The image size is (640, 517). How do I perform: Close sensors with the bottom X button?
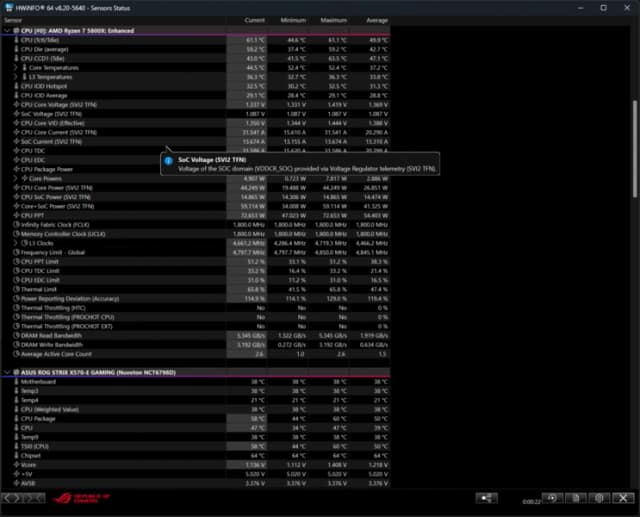[623, 498]
